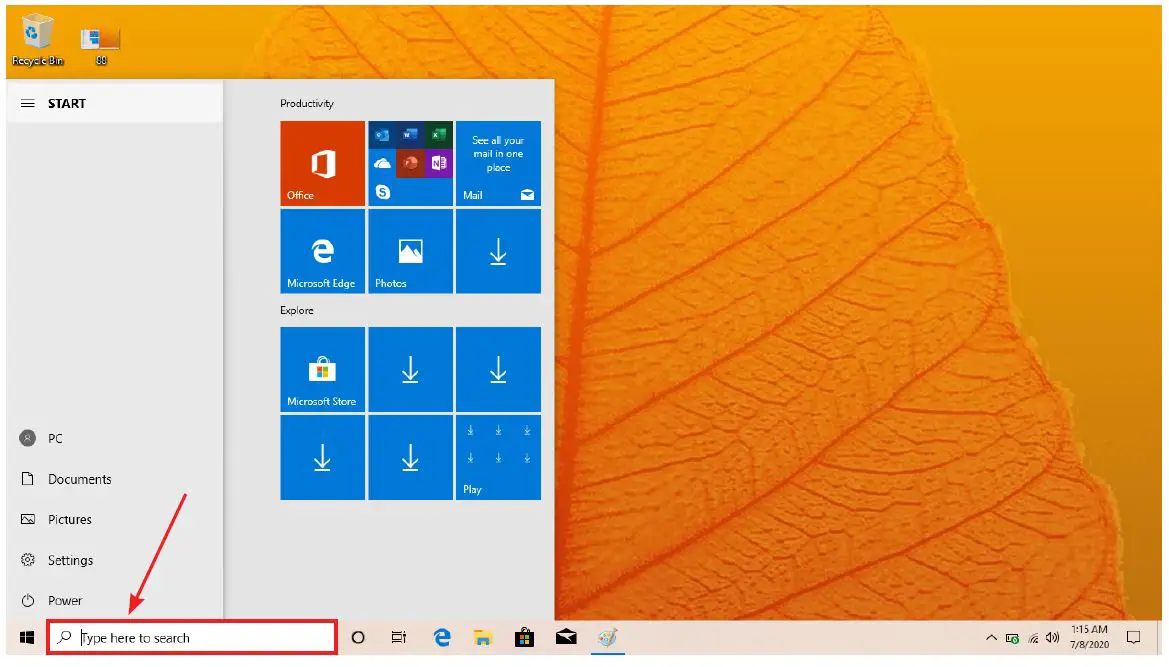Select the Recycle Bin desktop icon
The width and height of the screenshot is (1169, 667).
point(37,39)
